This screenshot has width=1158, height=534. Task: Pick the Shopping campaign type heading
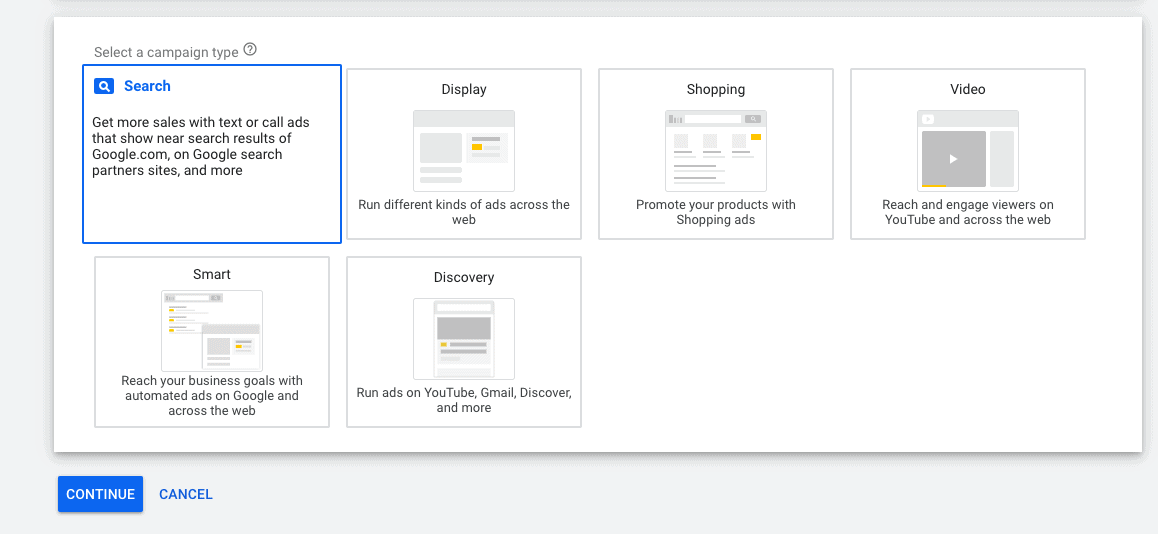[x=716, y=89]
